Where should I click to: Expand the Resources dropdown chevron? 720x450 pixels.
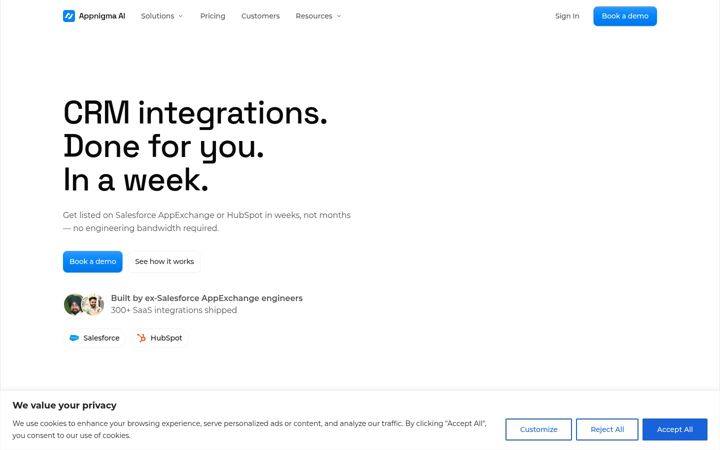339,16
